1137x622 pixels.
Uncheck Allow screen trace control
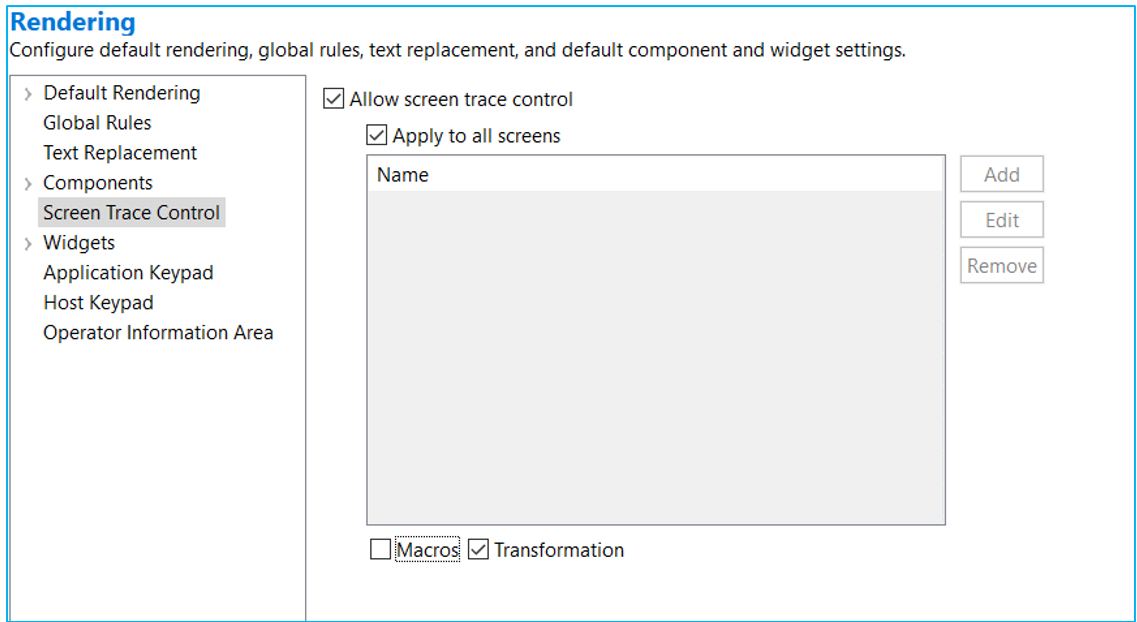334,99
